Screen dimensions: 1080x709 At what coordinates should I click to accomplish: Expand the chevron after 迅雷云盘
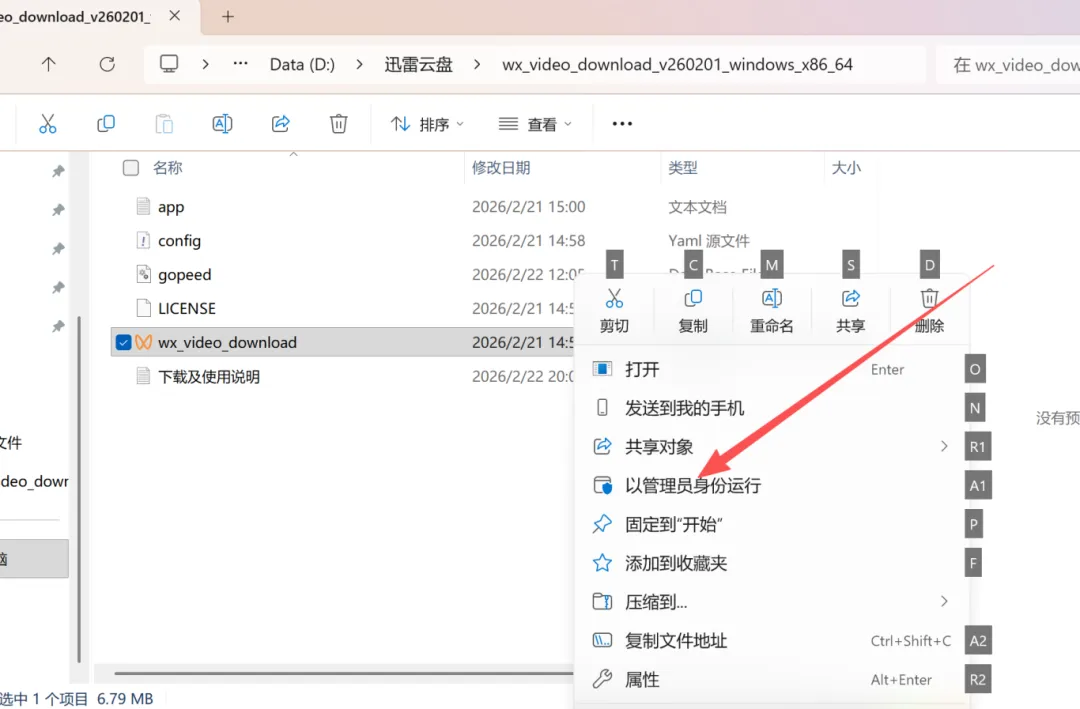point(477,64)
